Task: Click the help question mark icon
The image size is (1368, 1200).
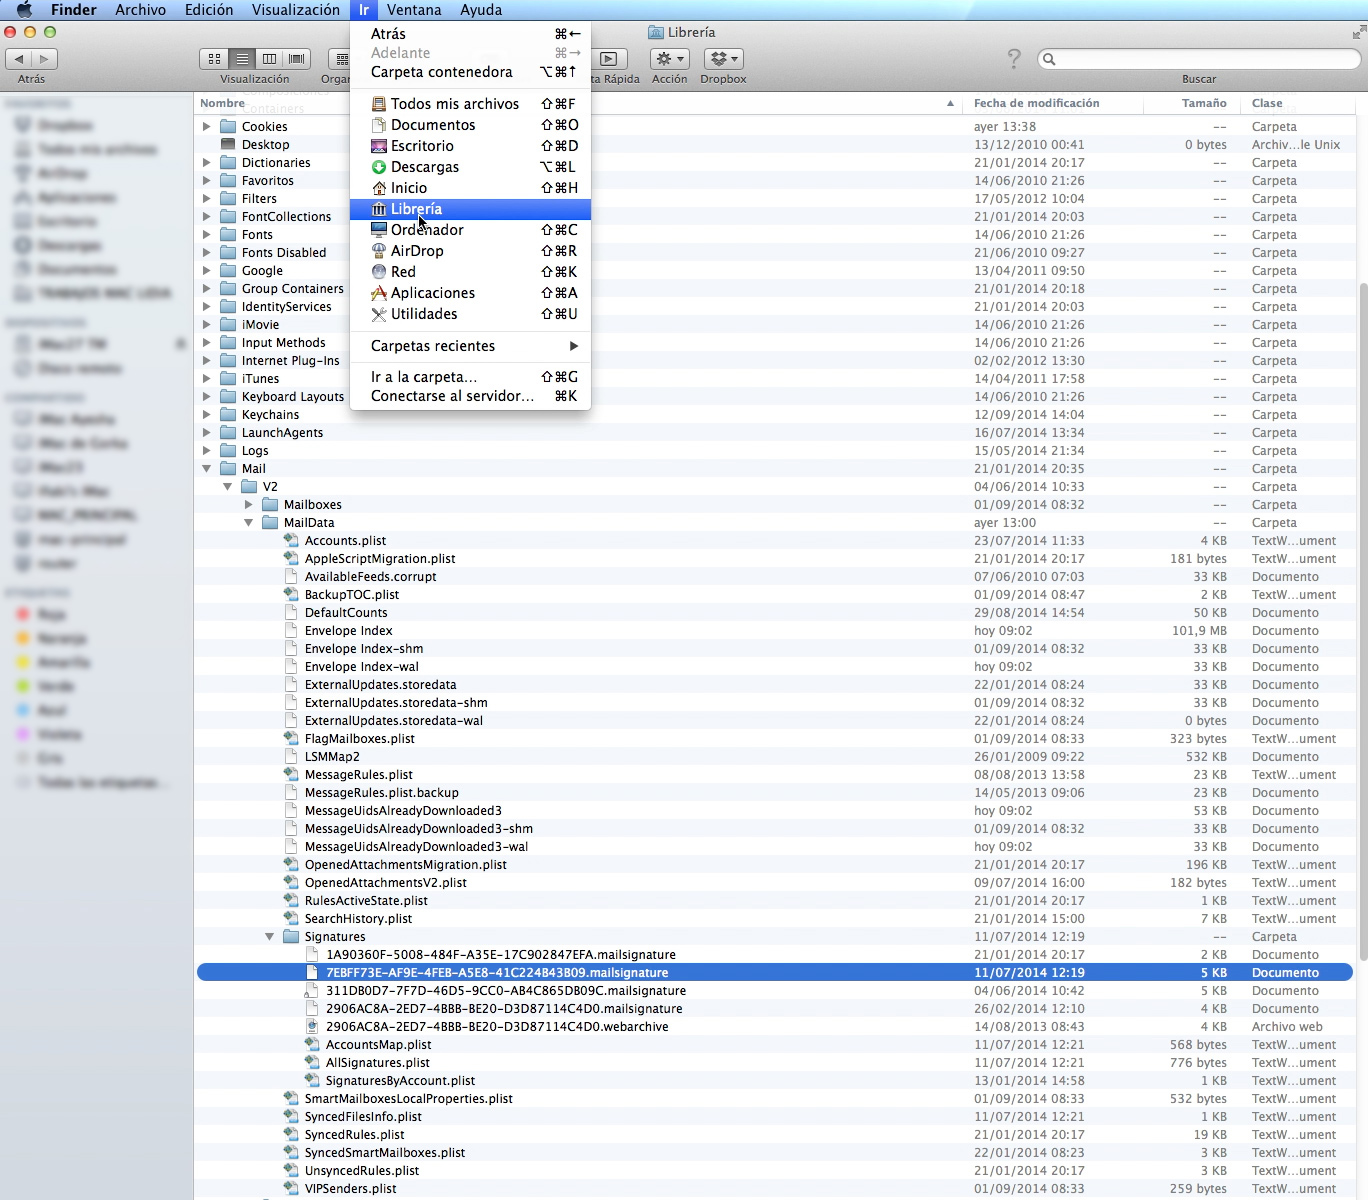Action: (1014, 59)
